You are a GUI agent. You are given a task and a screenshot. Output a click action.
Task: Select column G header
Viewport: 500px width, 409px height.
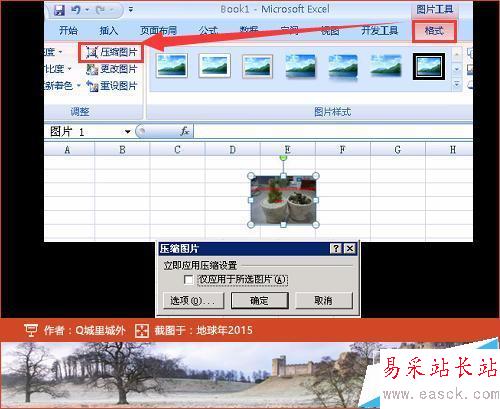[x=397, y=150]
